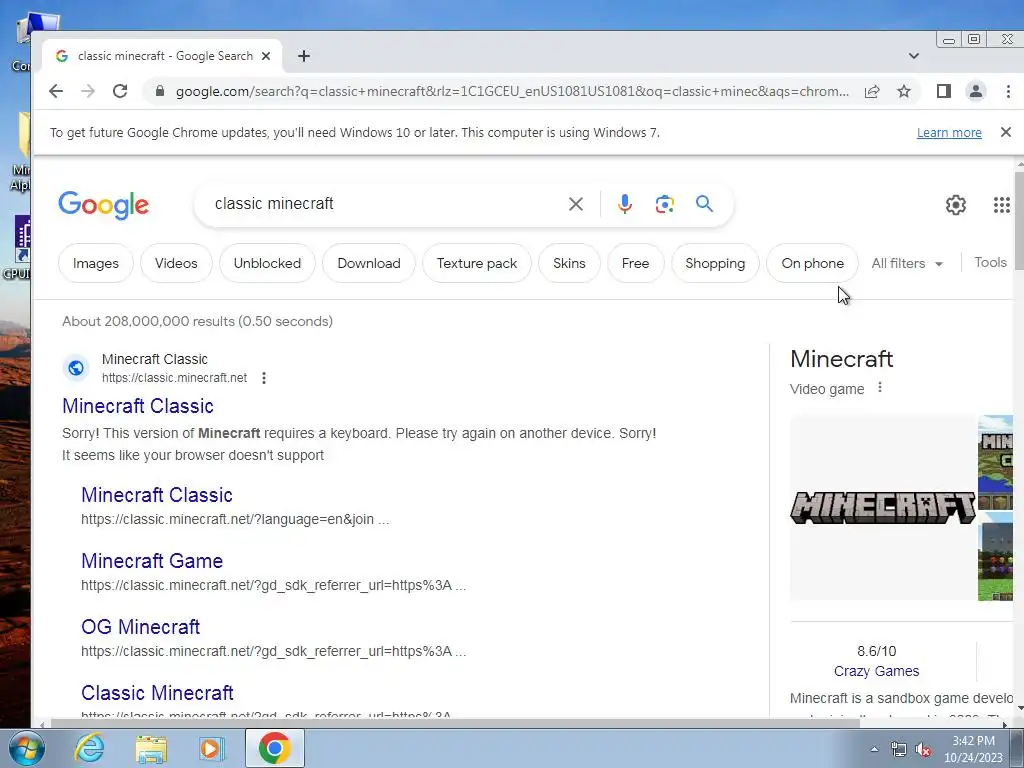Share this page icon in address bar
Screen dimensions: 1024x768
tap(872, 91)
